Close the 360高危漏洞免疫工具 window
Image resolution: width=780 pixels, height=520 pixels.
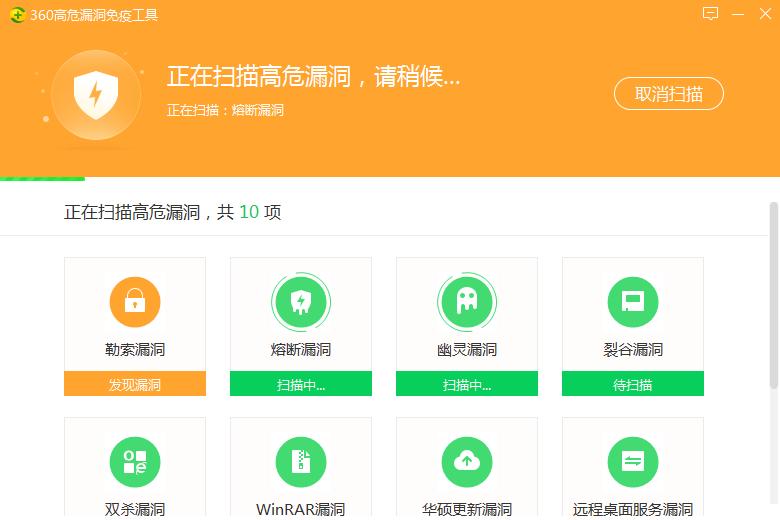tap(766, 13)
